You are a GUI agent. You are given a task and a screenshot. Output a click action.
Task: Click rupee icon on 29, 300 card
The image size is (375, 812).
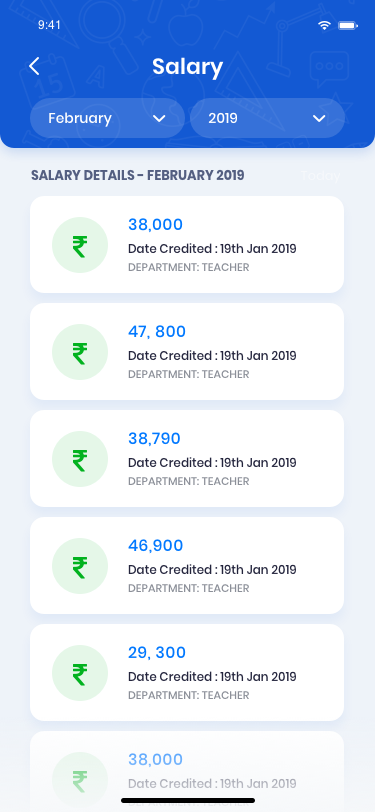click(80, 673)
